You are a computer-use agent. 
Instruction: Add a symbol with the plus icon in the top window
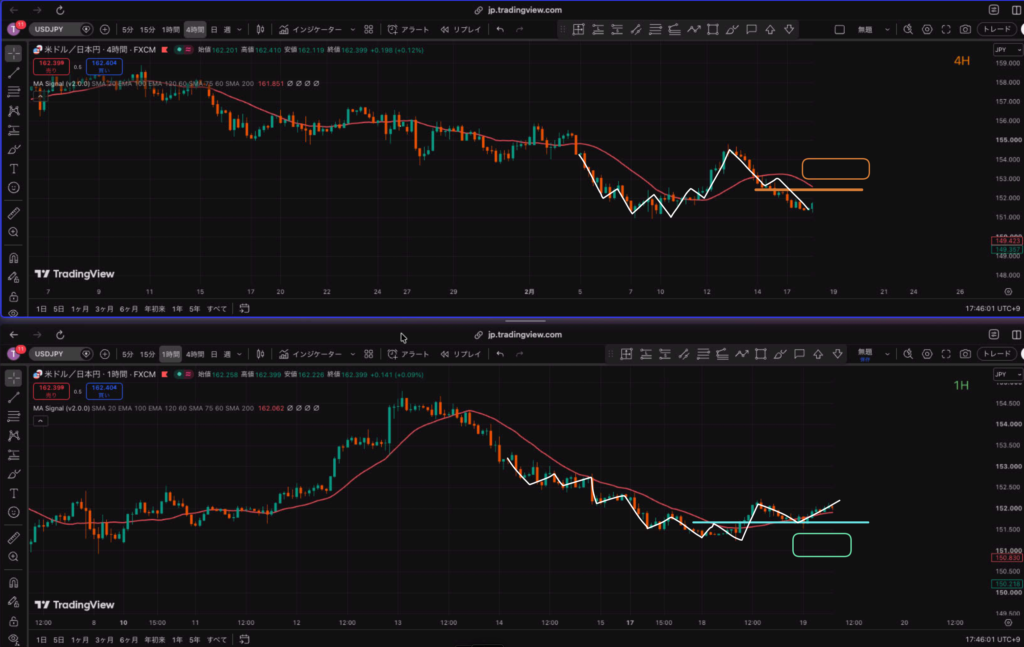click(104, 29)
